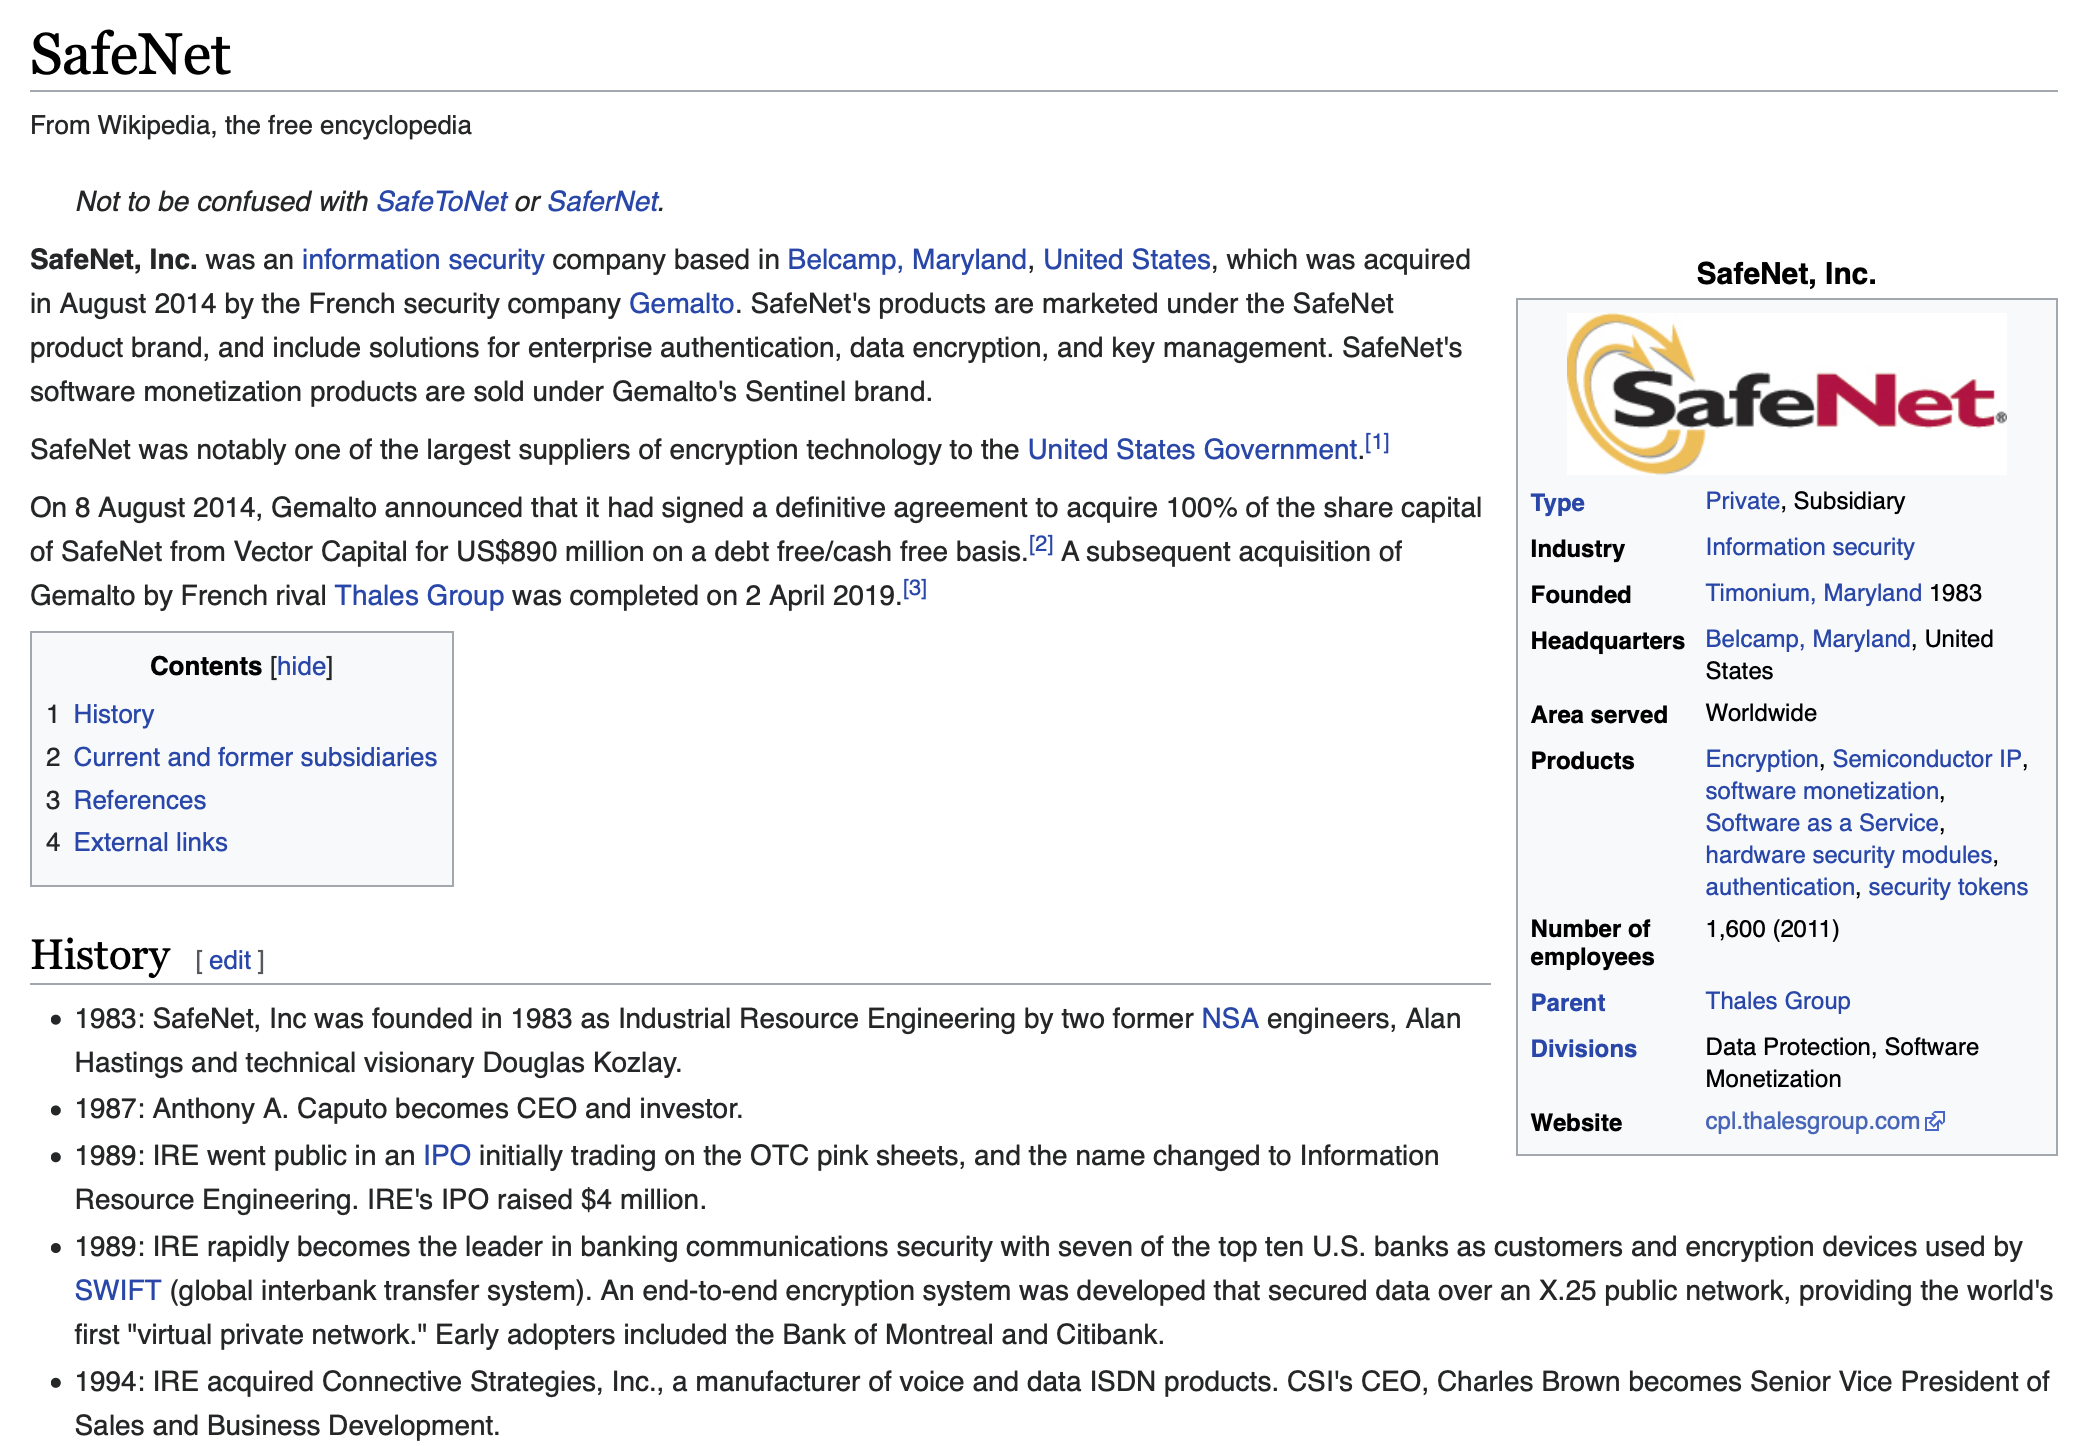The width and height of the screenshot is (2094, 1446).
Task: Open United States link in intro paragraph
Action: pyautogui.click(x=1127, y=259)
